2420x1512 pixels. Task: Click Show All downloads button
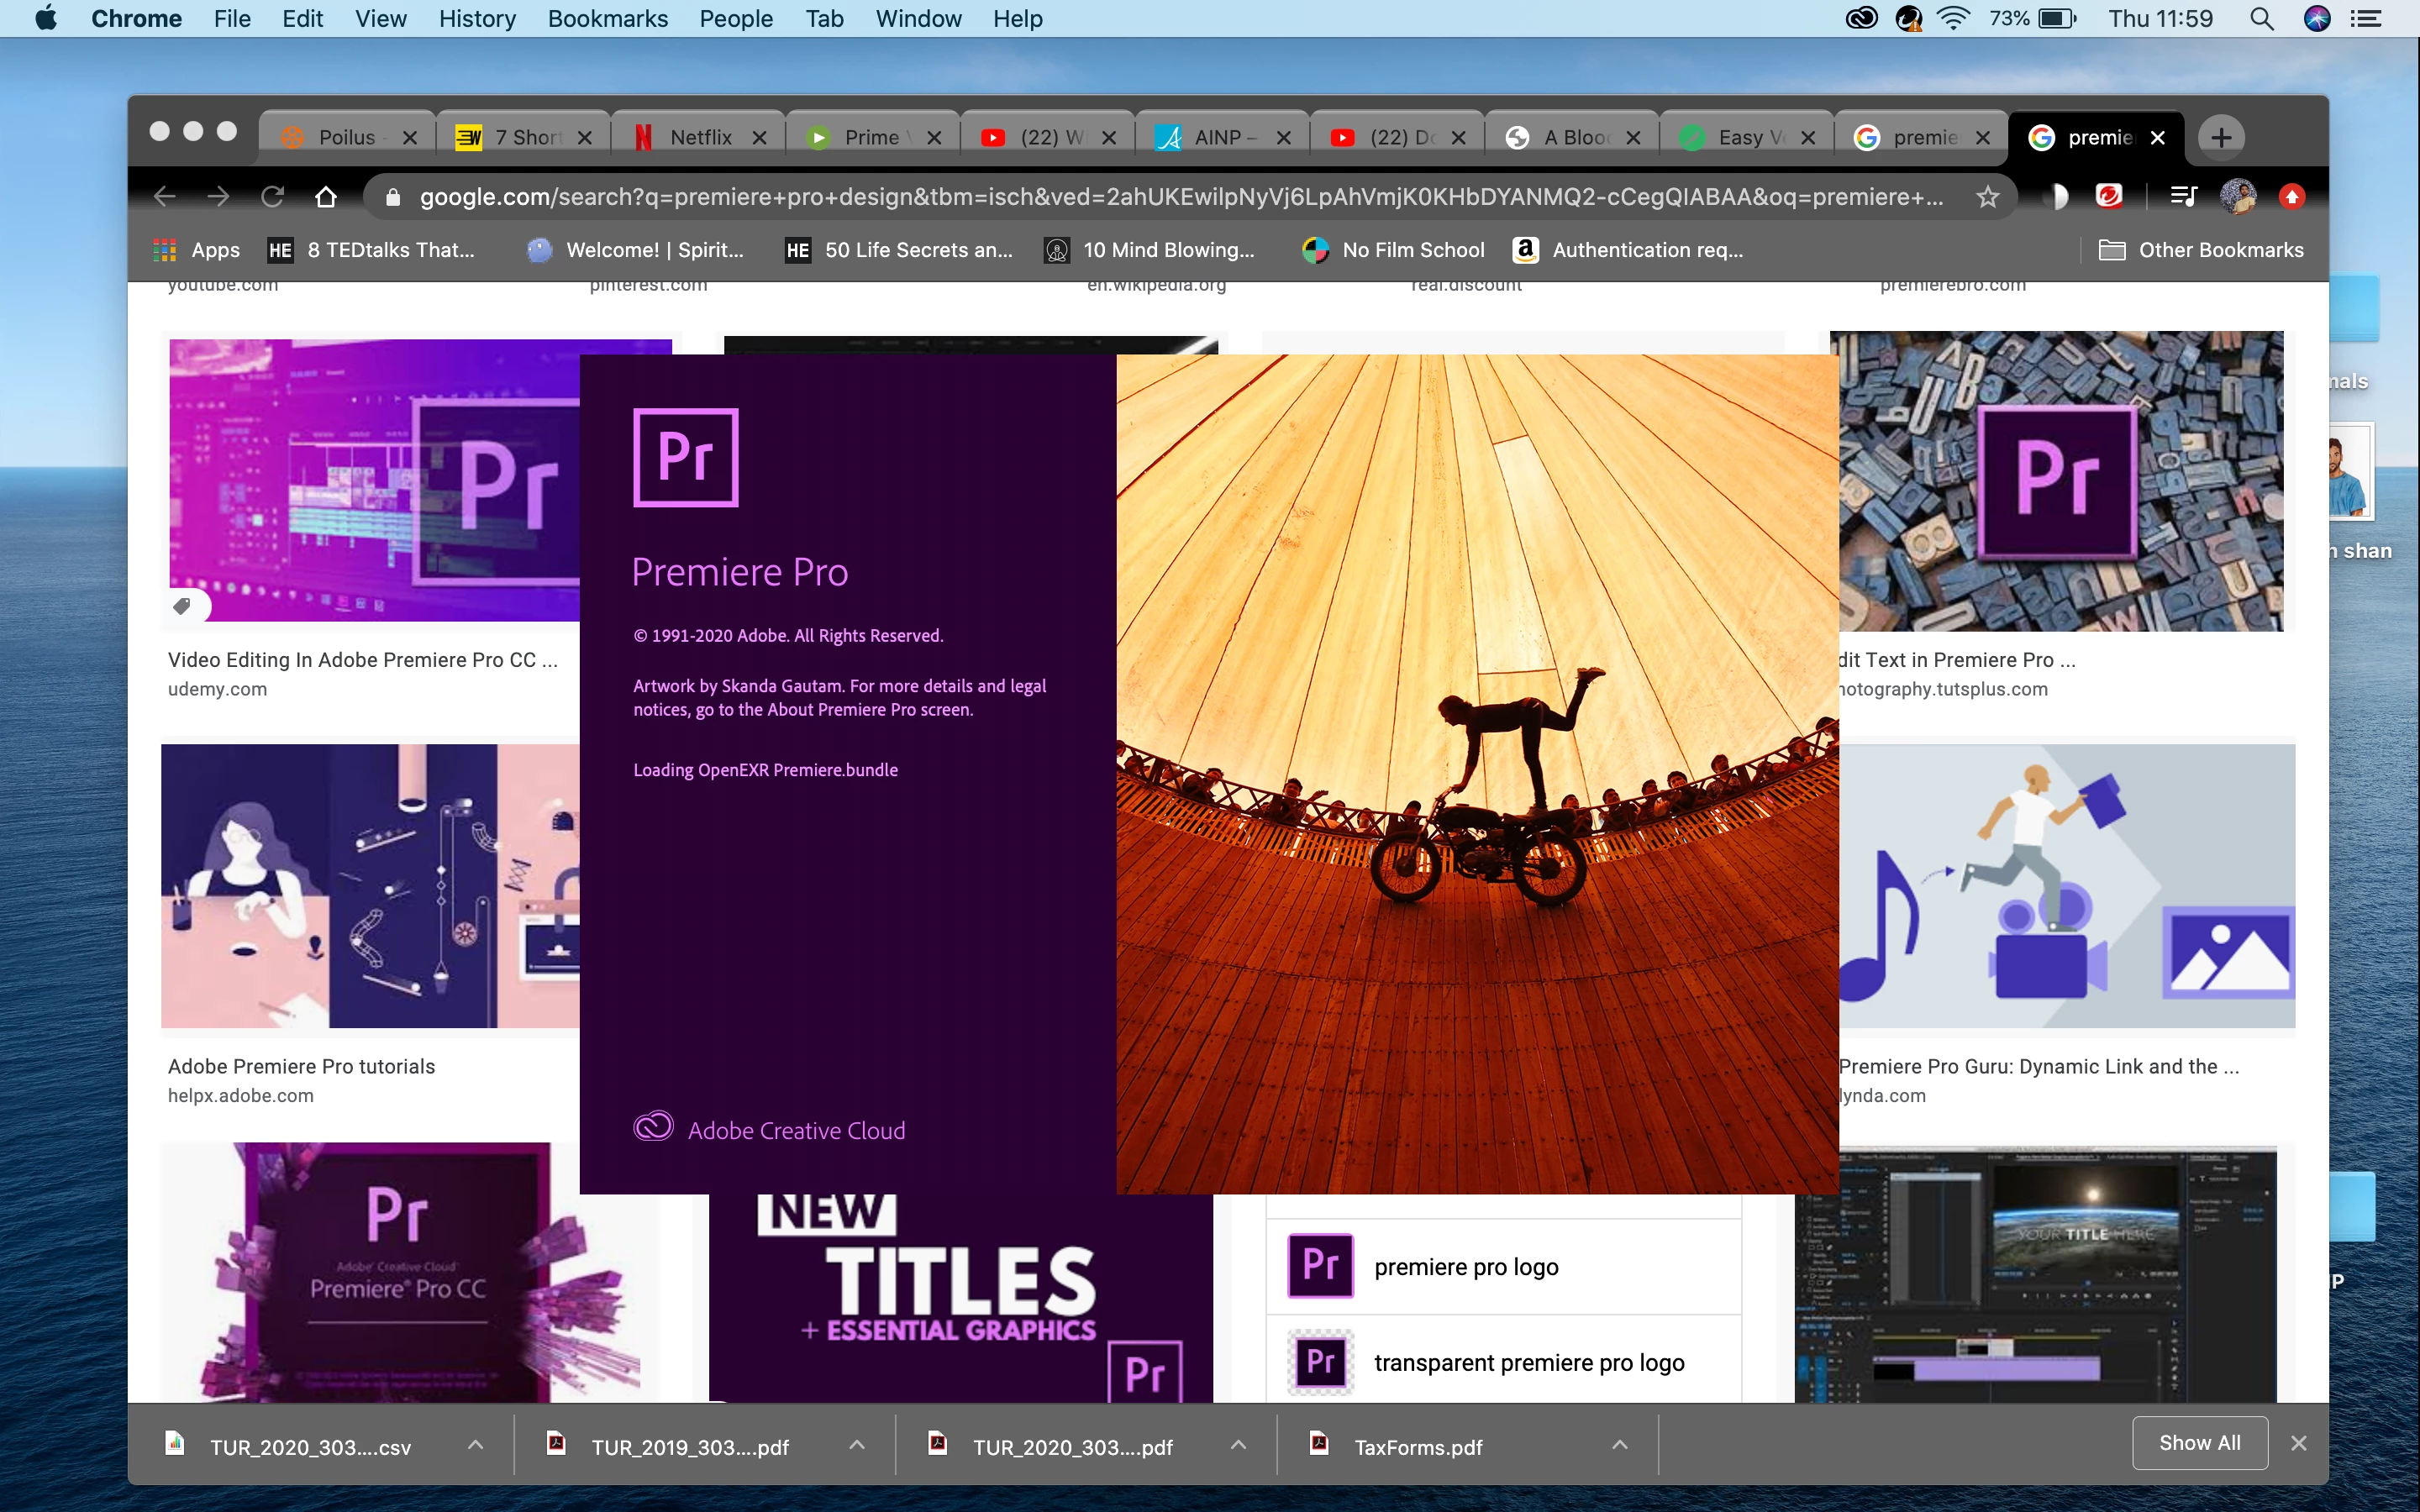pyautogui.click(x=2199, y=1443)
